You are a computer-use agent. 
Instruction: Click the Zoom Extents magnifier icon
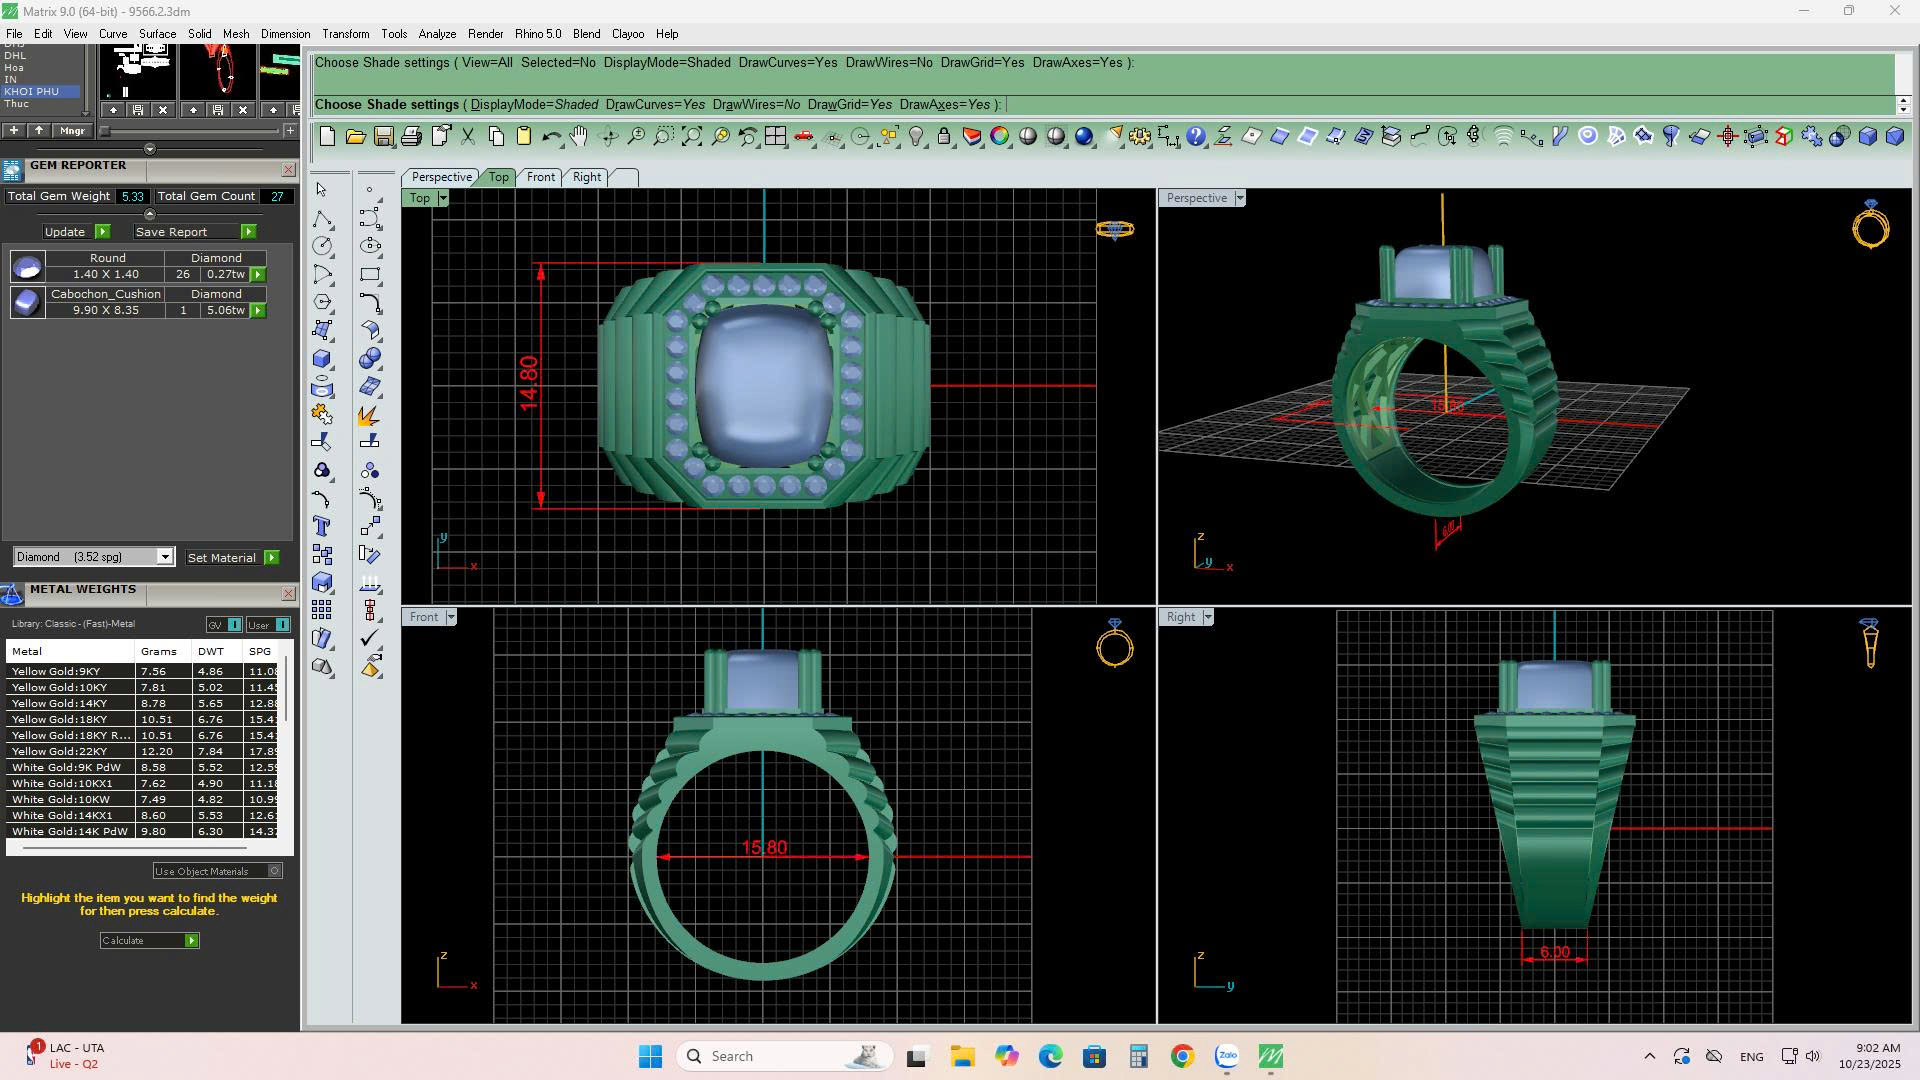pos(691,137)
